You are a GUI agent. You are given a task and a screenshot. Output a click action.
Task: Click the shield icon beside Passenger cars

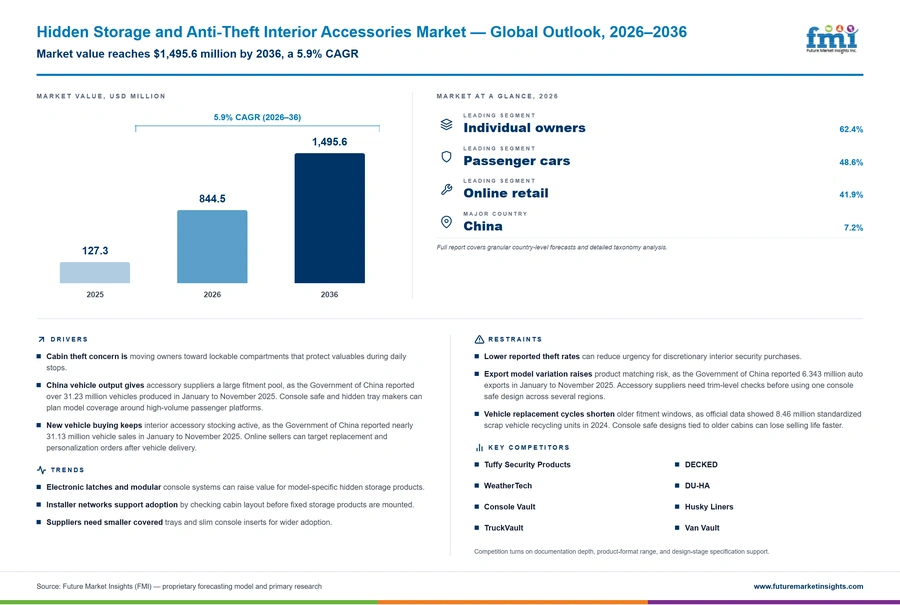tap(447, 157)
